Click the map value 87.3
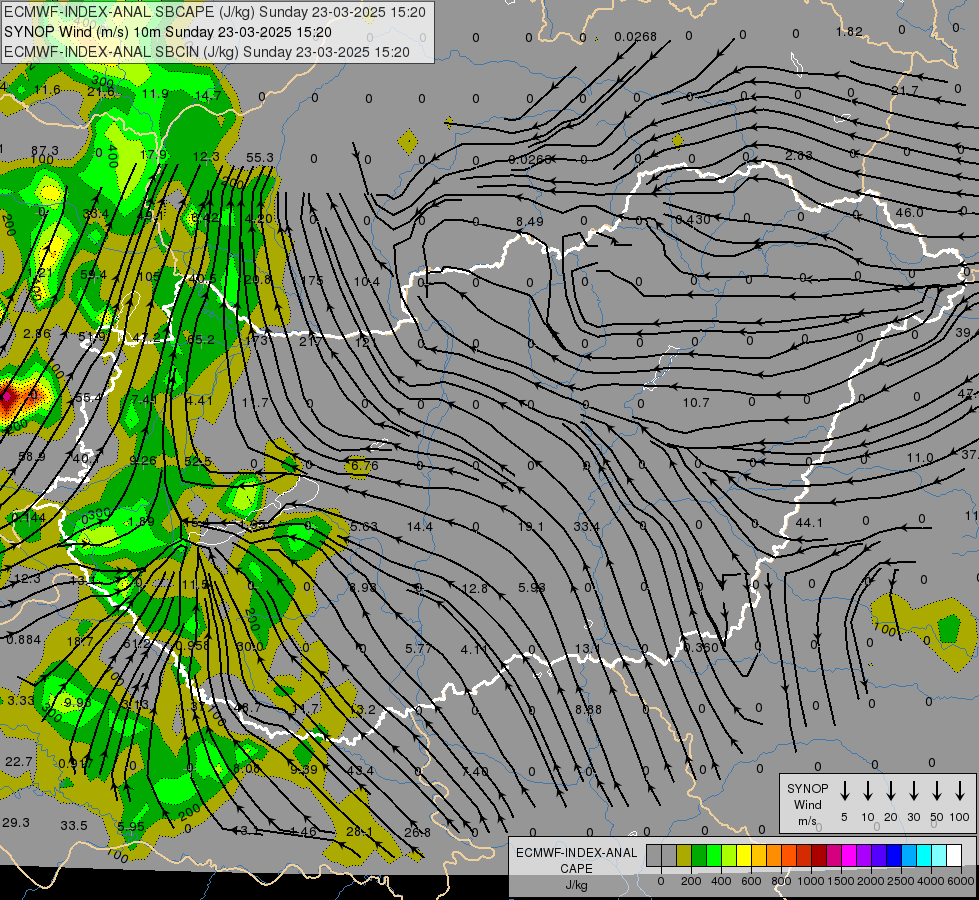 (x=44, y=151)
